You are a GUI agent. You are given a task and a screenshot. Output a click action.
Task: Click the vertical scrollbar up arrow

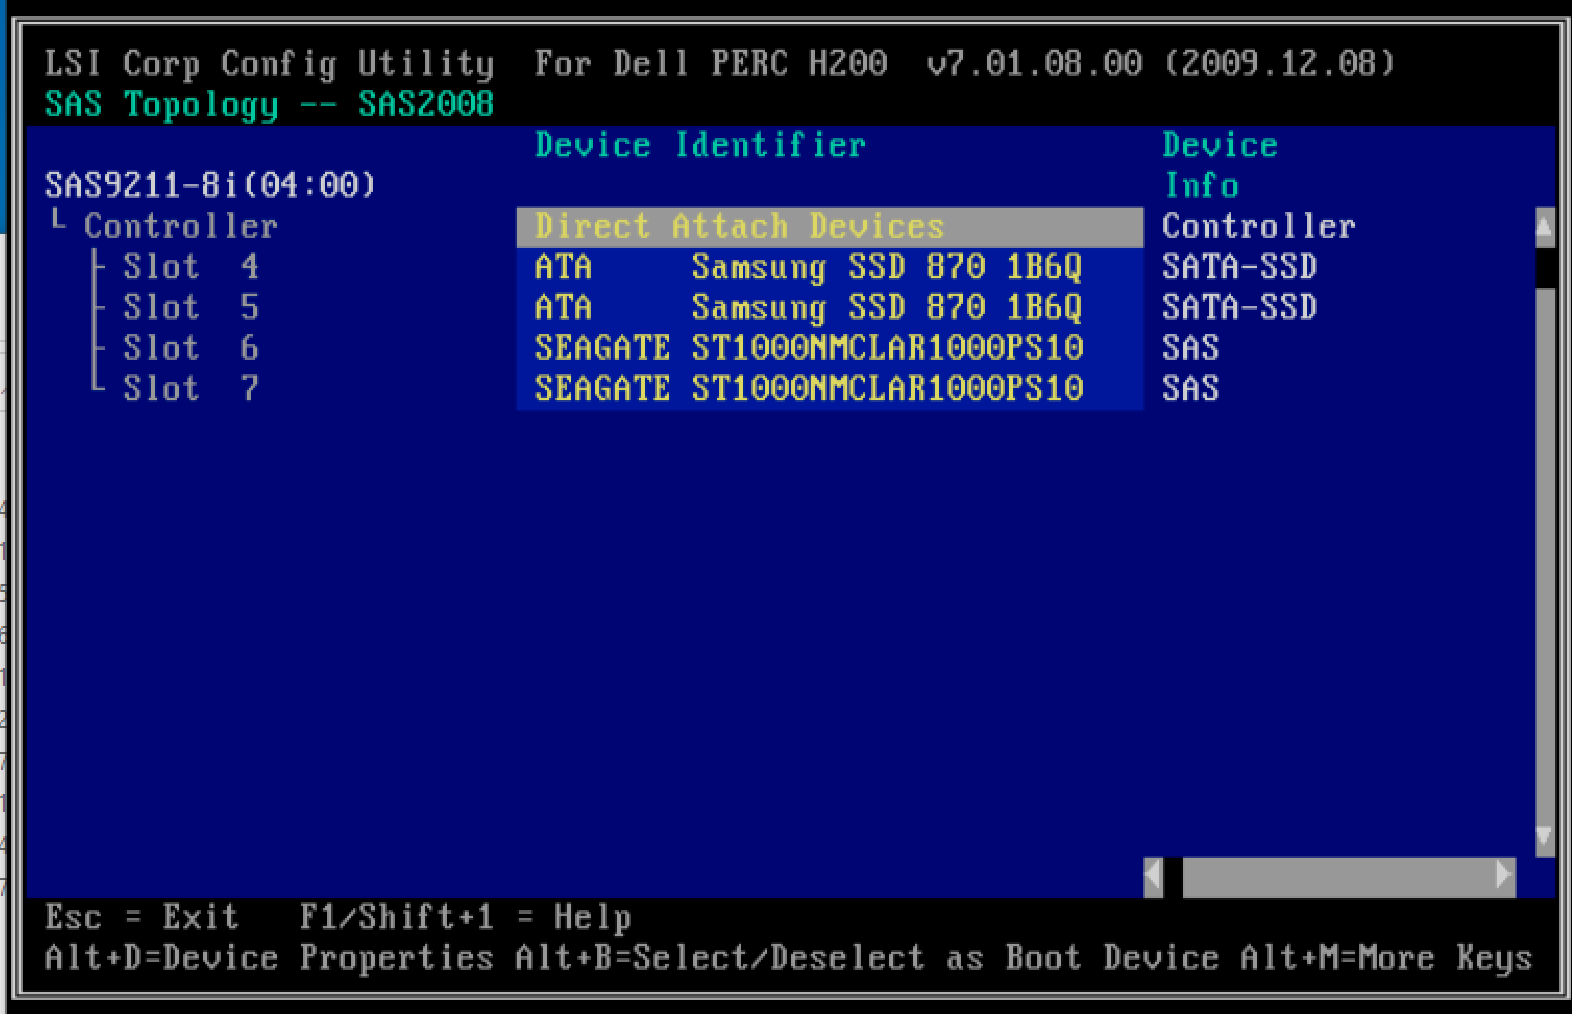click(1545, 227)
